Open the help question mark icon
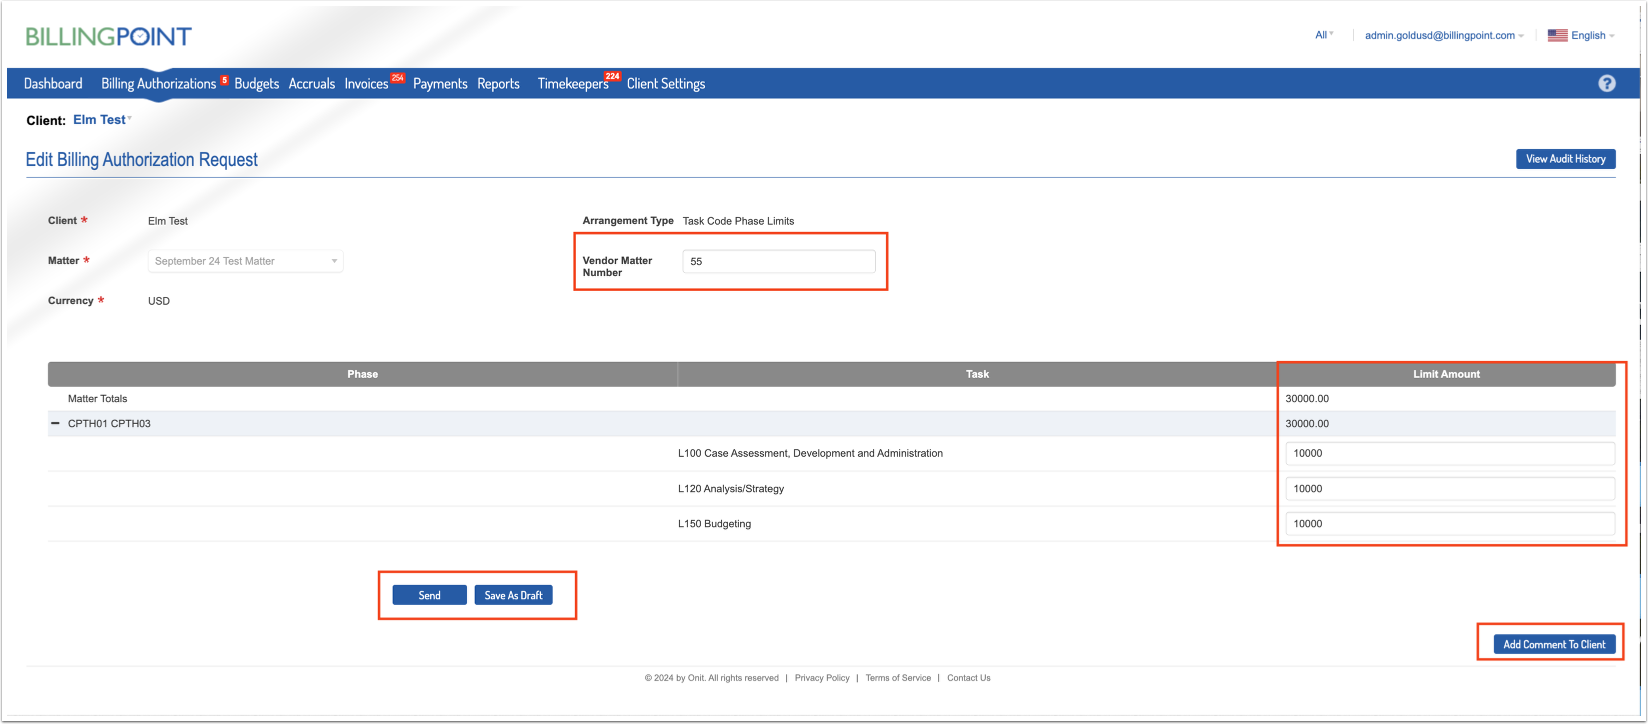 point(1607,84)
